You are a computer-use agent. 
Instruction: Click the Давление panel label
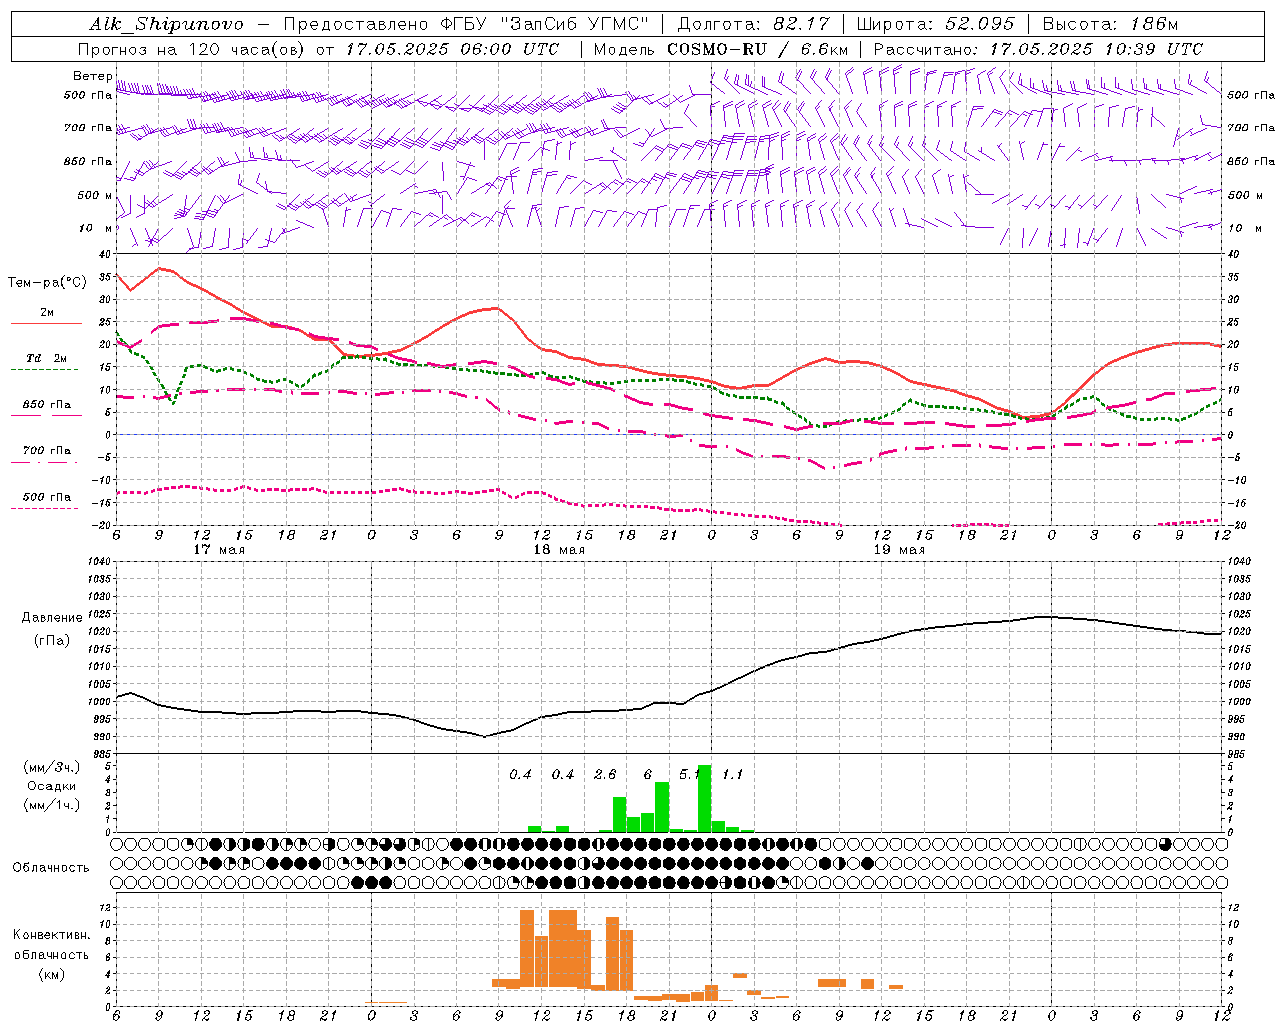coord(52,618)
